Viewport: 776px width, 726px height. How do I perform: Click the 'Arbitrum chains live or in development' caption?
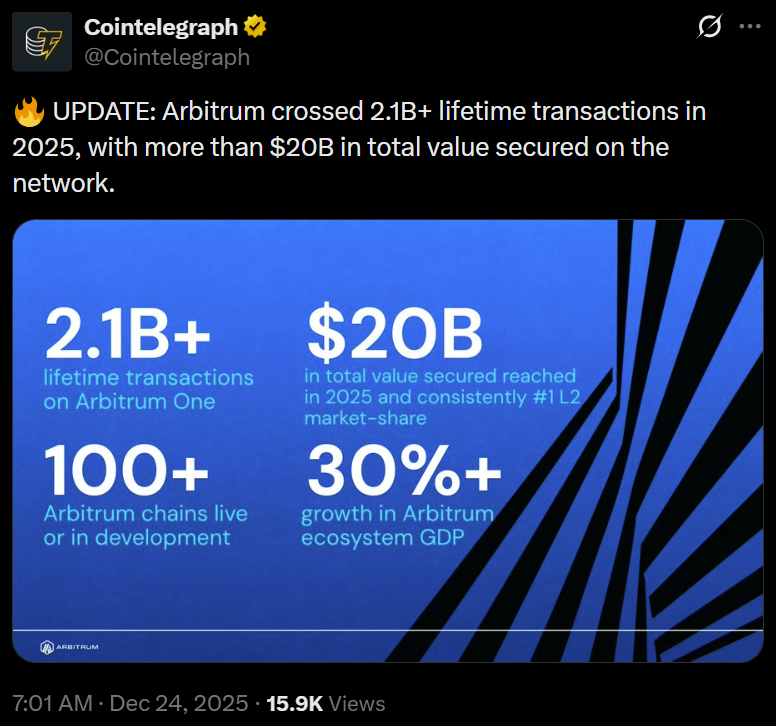(x=145, y=525)
